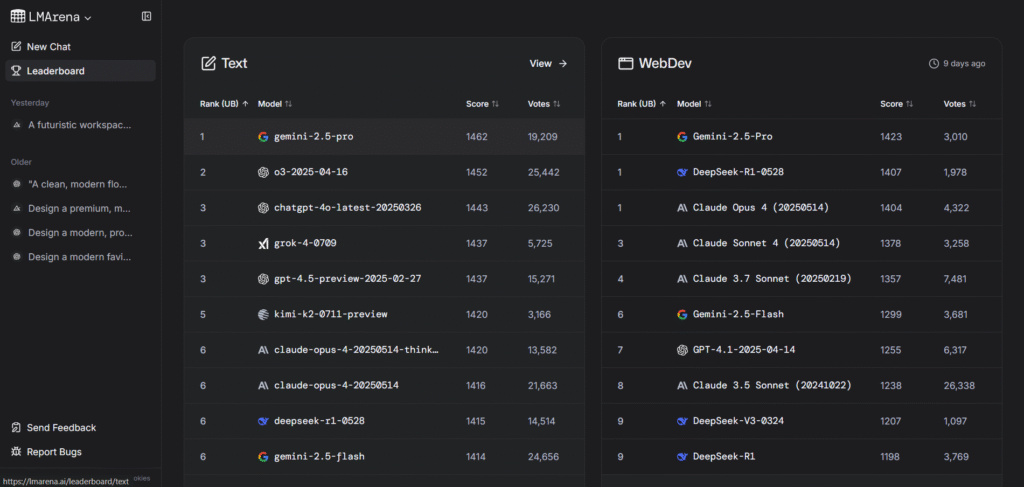The image size is (1024, 487).
Task: Click the Send Feedback icon
Action: click(x=16, y=428)
